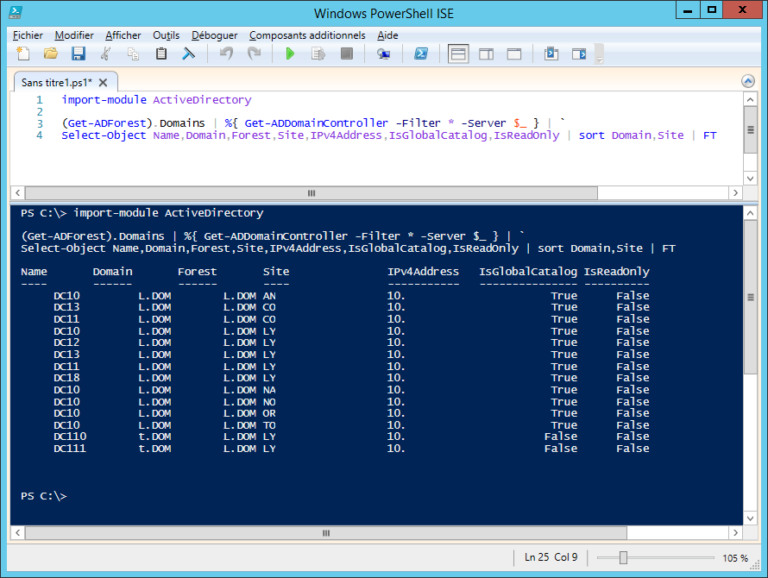Click the 105 % zoom value
This screenshot has width=768, height=578.
click(735, 558)
